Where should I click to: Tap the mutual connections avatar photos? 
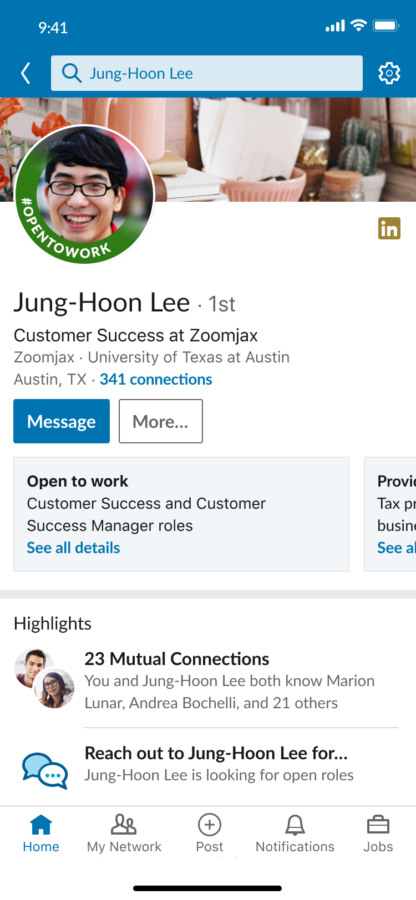point(44,678)
